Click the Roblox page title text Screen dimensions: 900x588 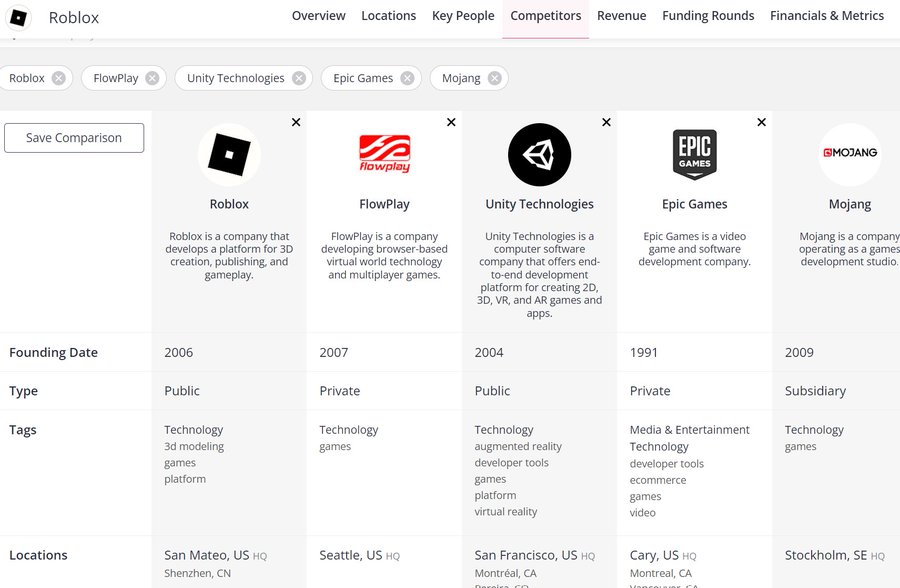[x=74, y=18]
